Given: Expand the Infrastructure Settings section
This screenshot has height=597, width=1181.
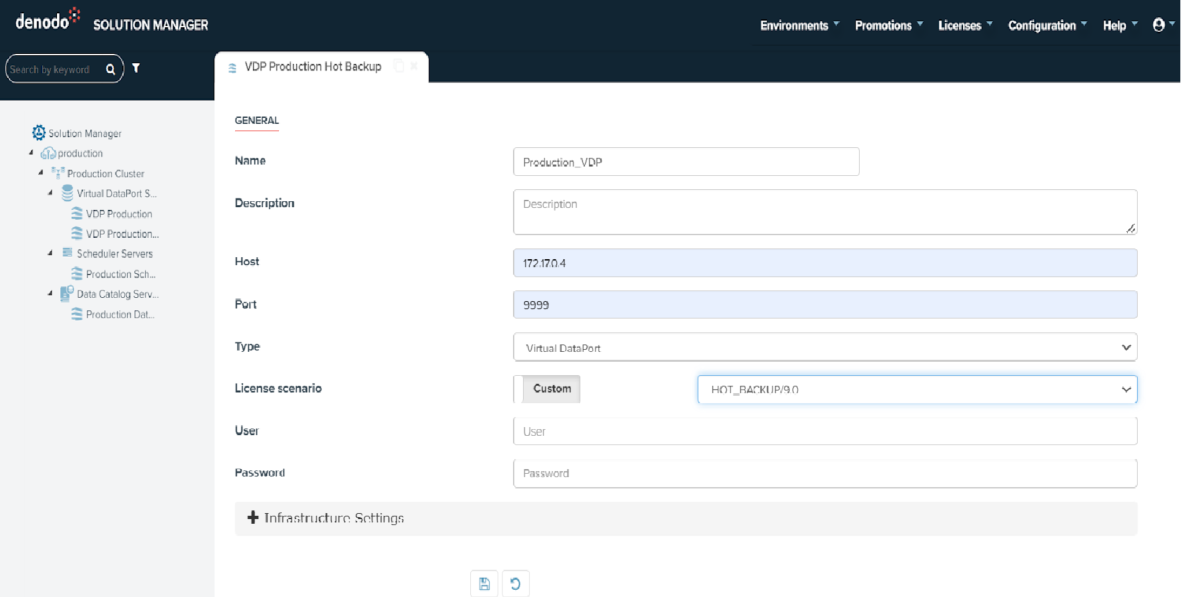Looking at the screenshot, I should click(685, 519).
